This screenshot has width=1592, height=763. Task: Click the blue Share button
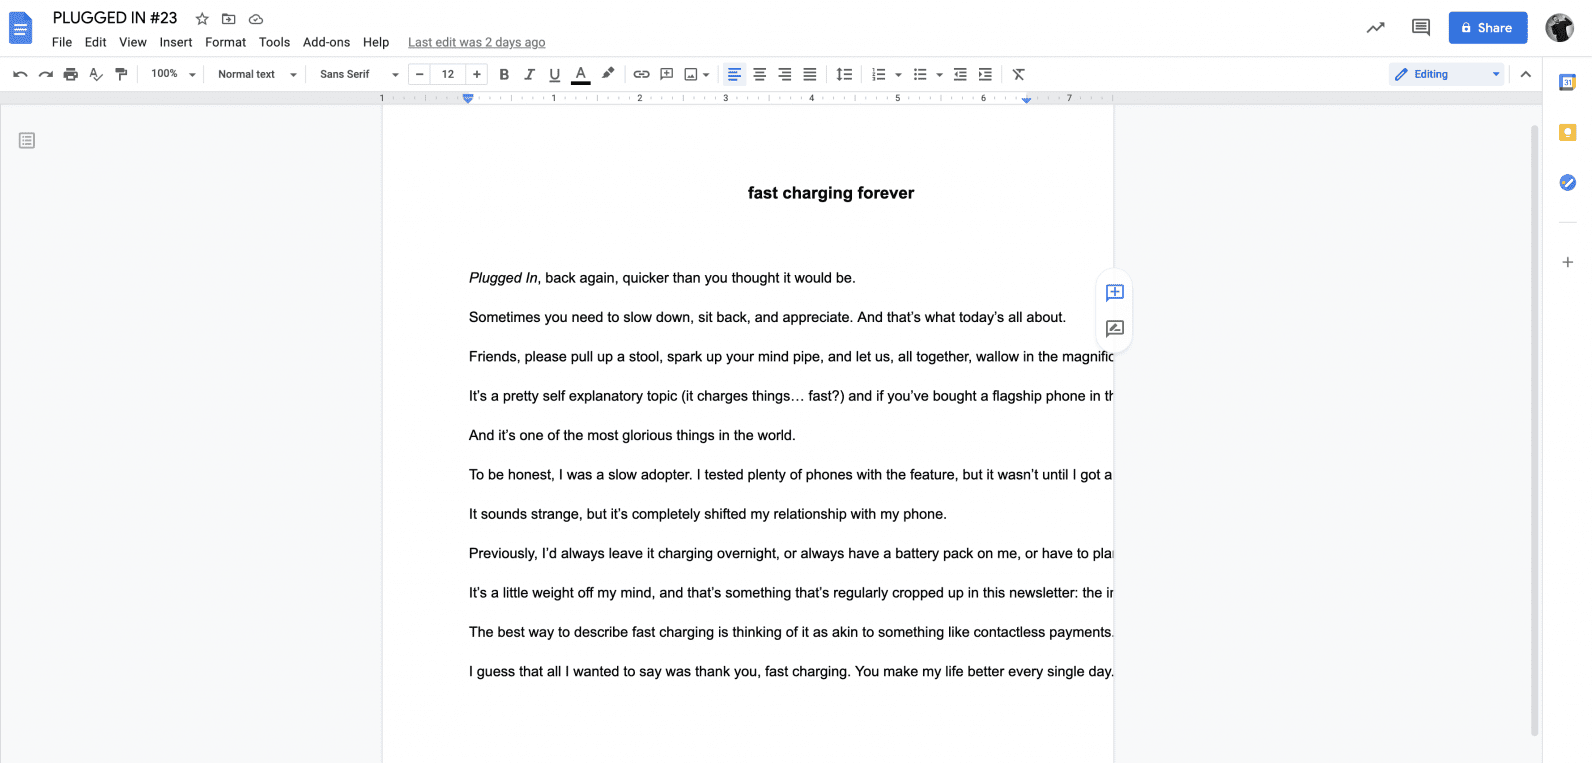1487,28
